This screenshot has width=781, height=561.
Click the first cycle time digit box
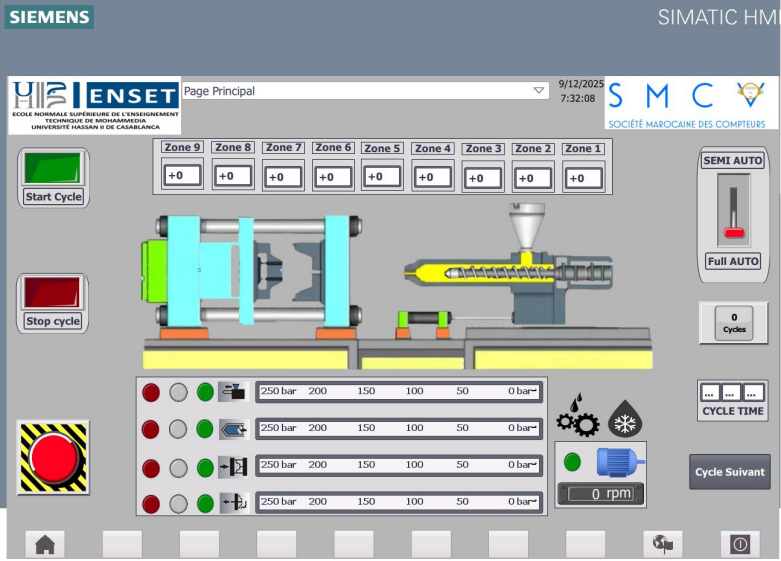[709, 393]
